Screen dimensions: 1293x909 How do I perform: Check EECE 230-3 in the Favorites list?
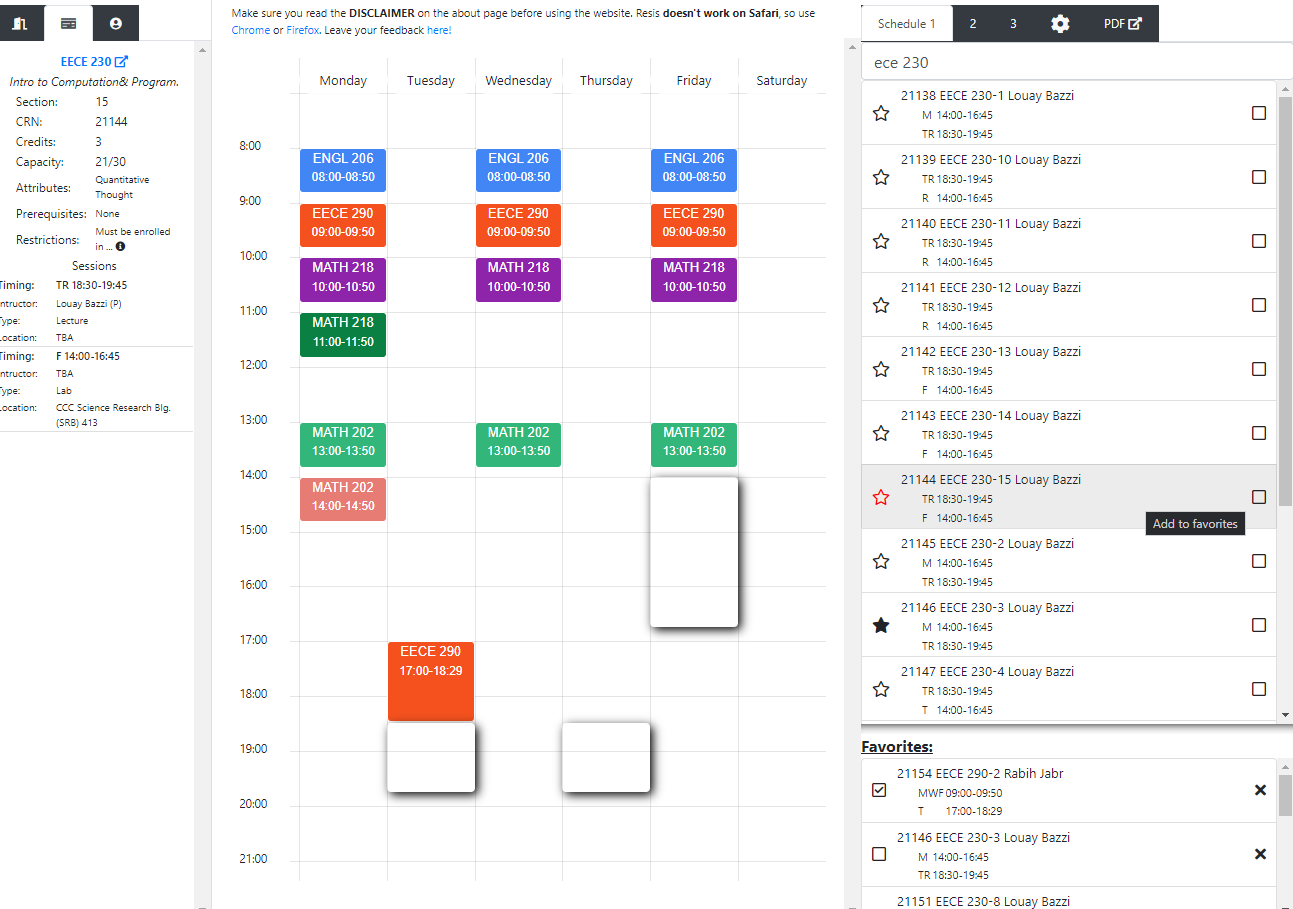coord(879,854)
